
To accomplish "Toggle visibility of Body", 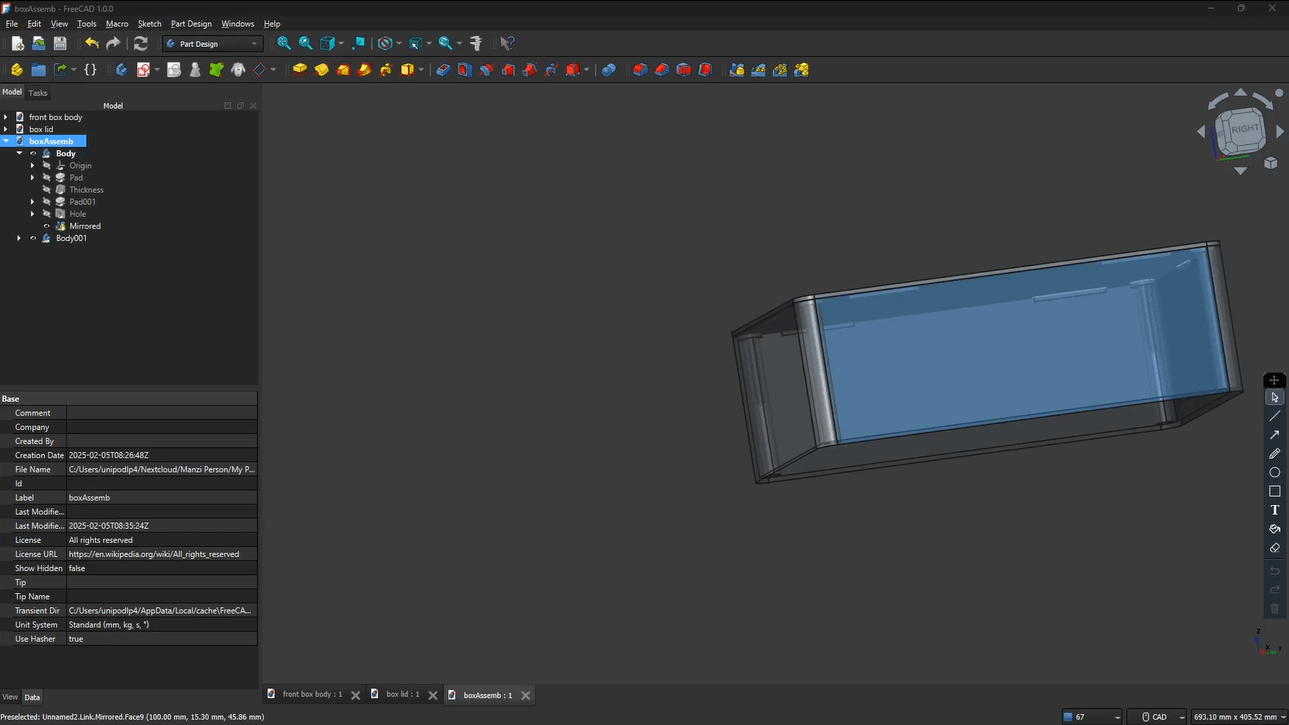I will pos(33,154).
